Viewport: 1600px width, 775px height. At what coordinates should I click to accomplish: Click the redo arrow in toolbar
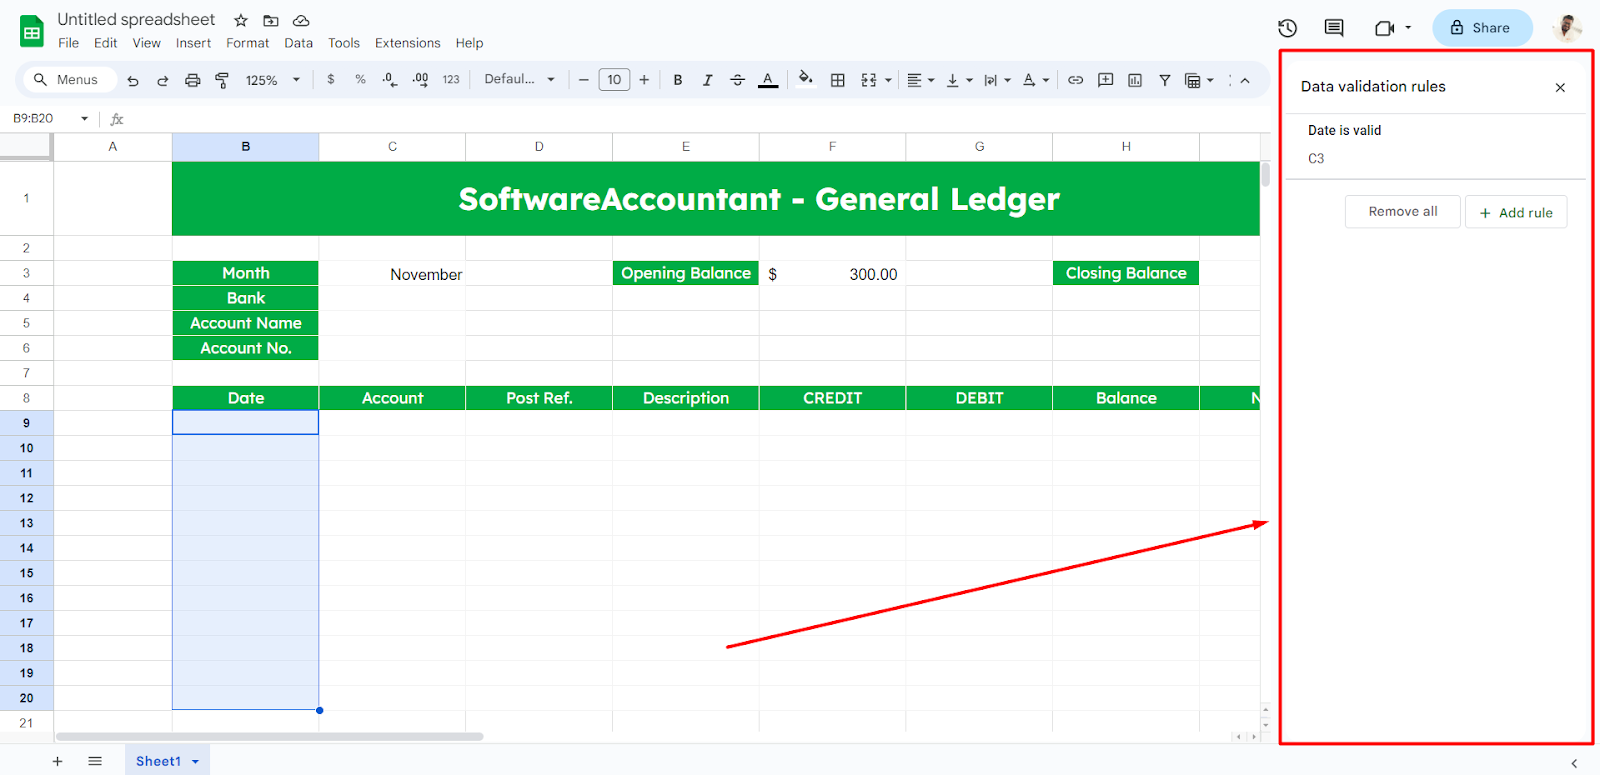(x=162, y=80)
